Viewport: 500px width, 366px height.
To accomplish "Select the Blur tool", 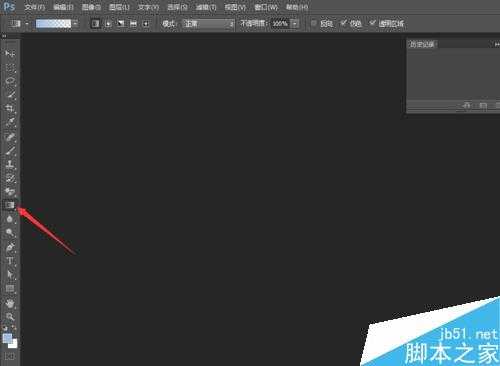I will 10,219.
